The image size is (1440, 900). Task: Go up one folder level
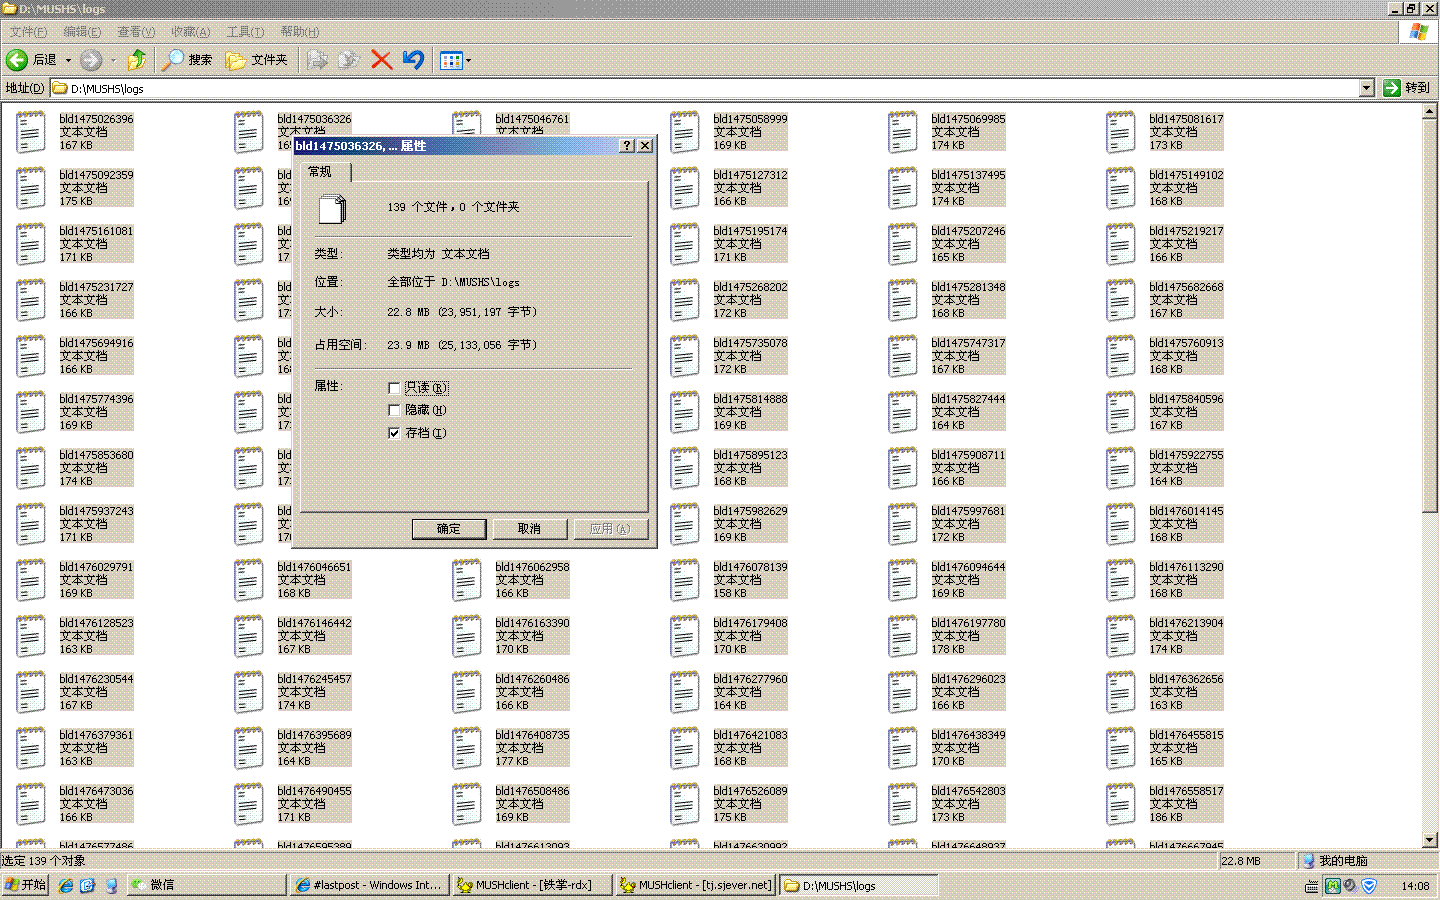click(137, 60)
